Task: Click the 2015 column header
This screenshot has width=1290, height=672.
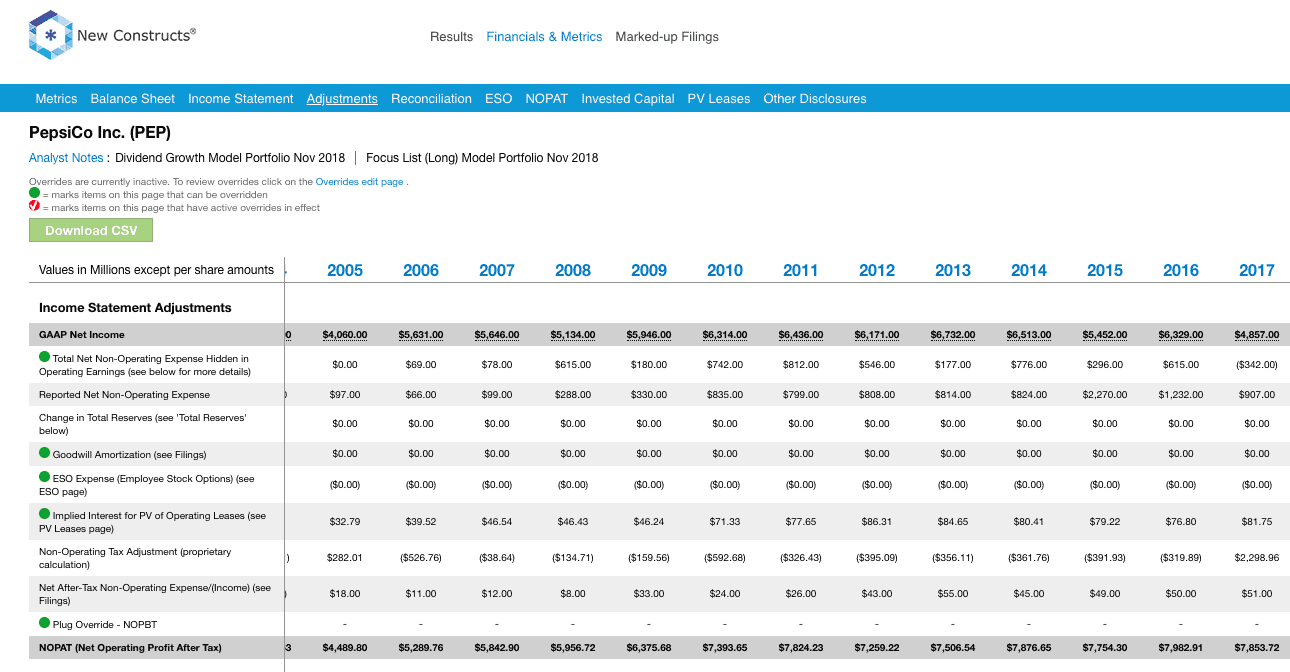Action: point(1105,270)
